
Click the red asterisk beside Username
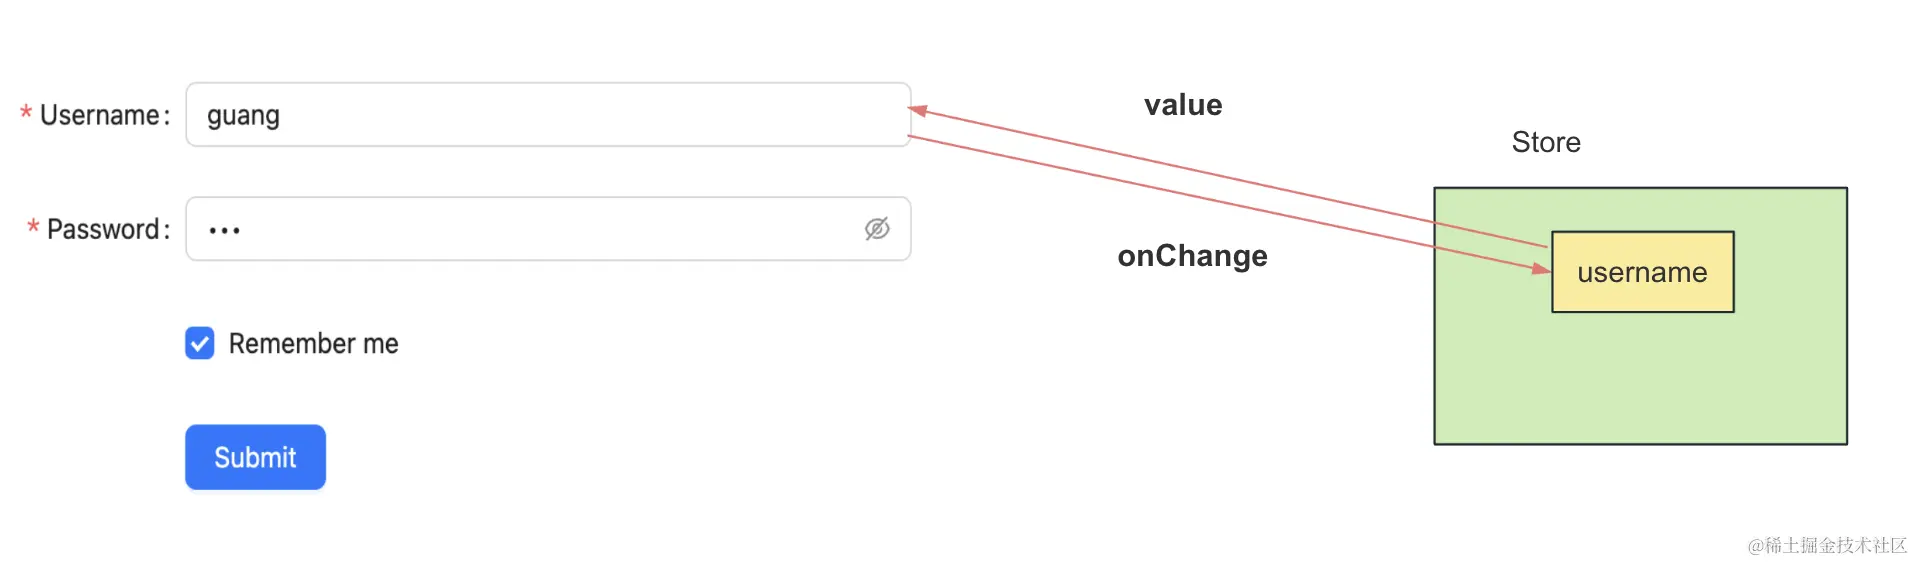26,113
